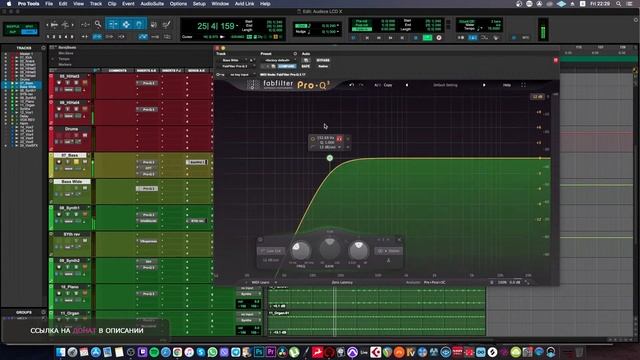Click the green EQ band node
Viewport: 640px width, 360px height.
330,158
